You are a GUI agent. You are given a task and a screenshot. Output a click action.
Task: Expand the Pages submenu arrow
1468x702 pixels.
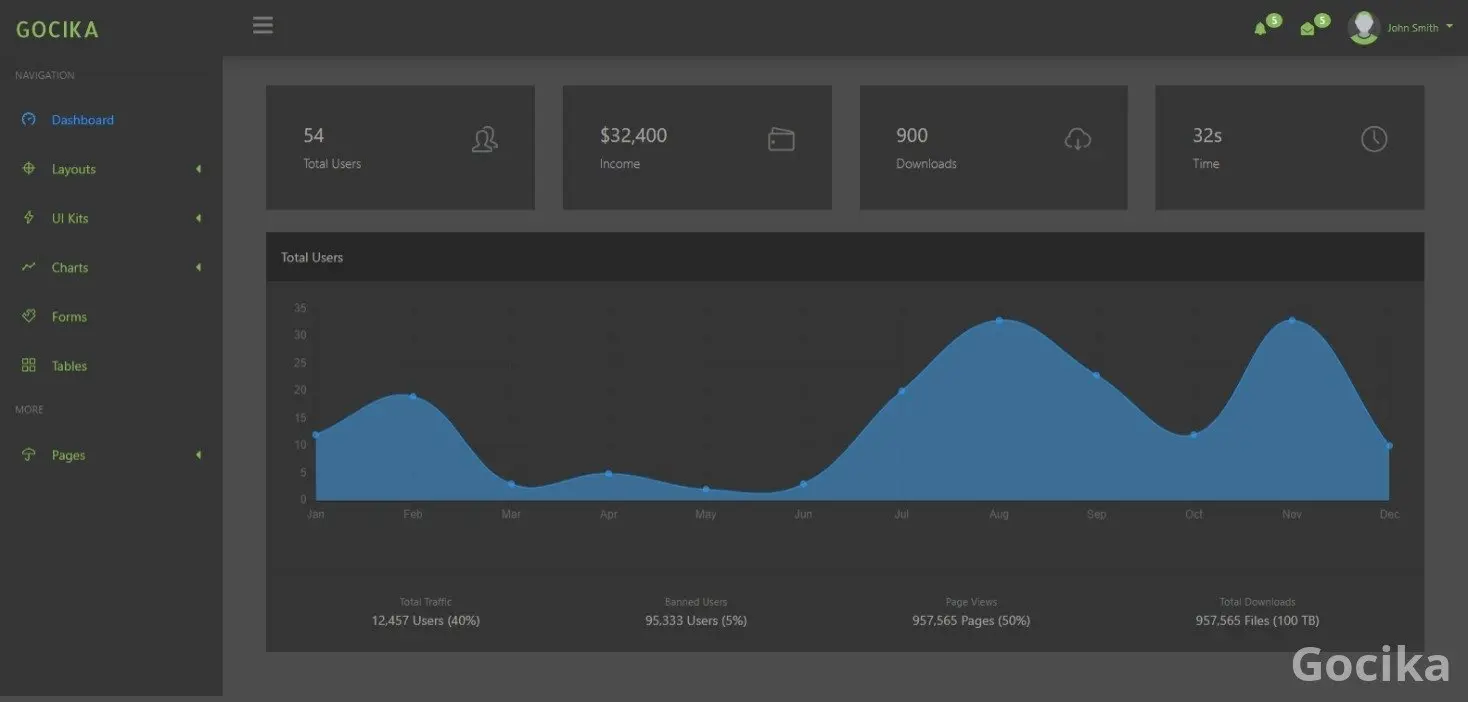click(198, 455)
